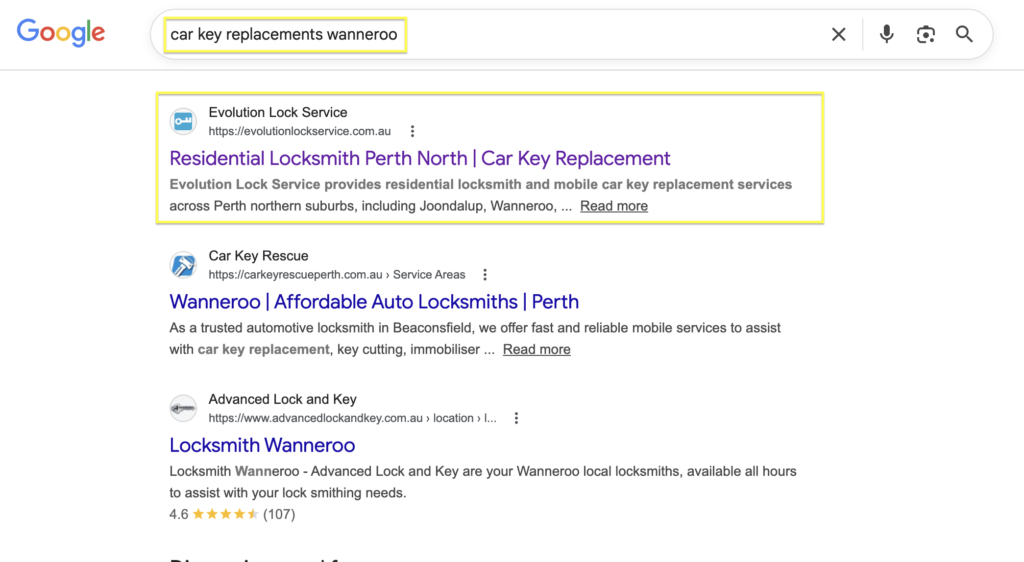Click the Evolution Lock Service favicon
This screenshot has width=1024, height=562.
point(184,121)
